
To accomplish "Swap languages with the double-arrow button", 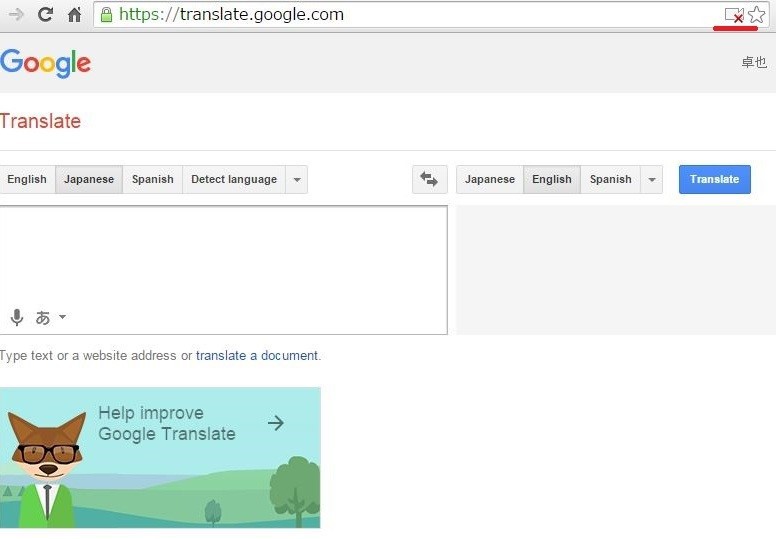I will pyautogui.click(x=429, y=179).
